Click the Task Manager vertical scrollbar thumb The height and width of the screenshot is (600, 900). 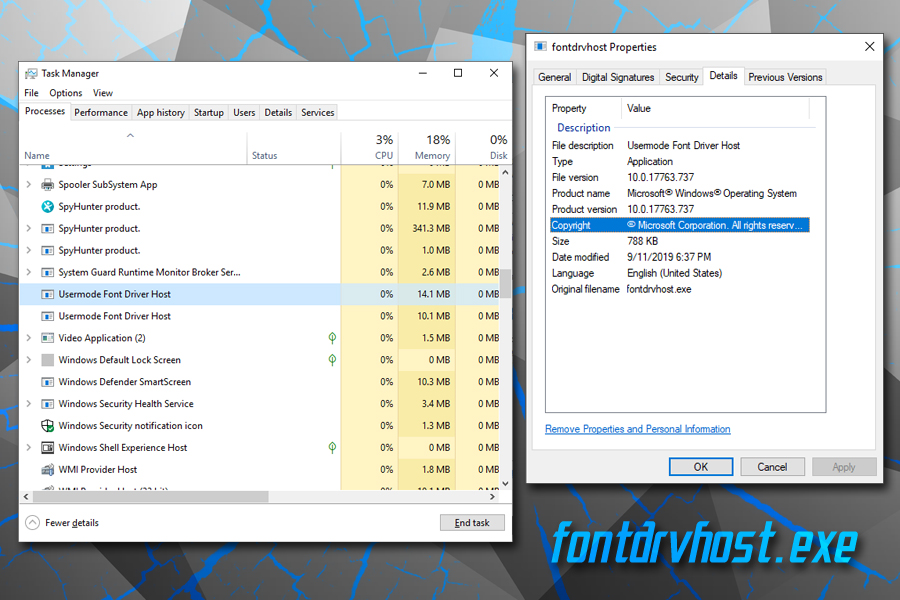pyautogui.click(x=505, y=284)
